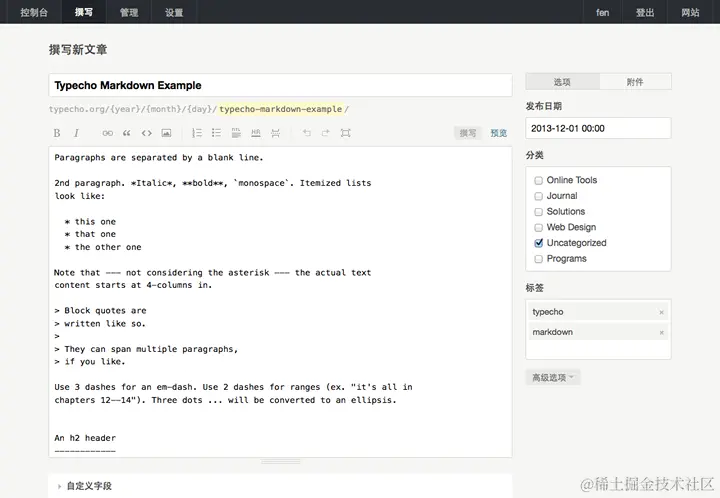Insert a blockquote from toolbar

127,133
